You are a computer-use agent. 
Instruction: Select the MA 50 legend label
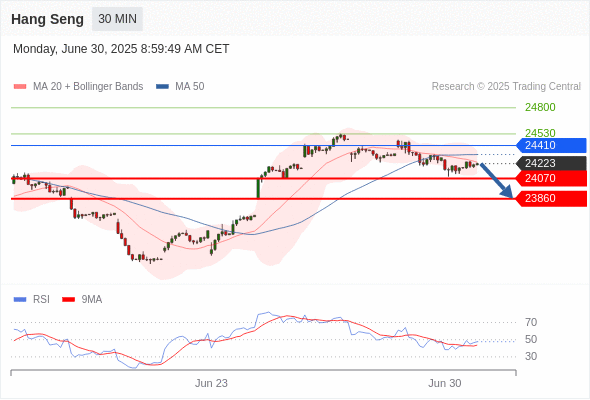pos(190,87)
